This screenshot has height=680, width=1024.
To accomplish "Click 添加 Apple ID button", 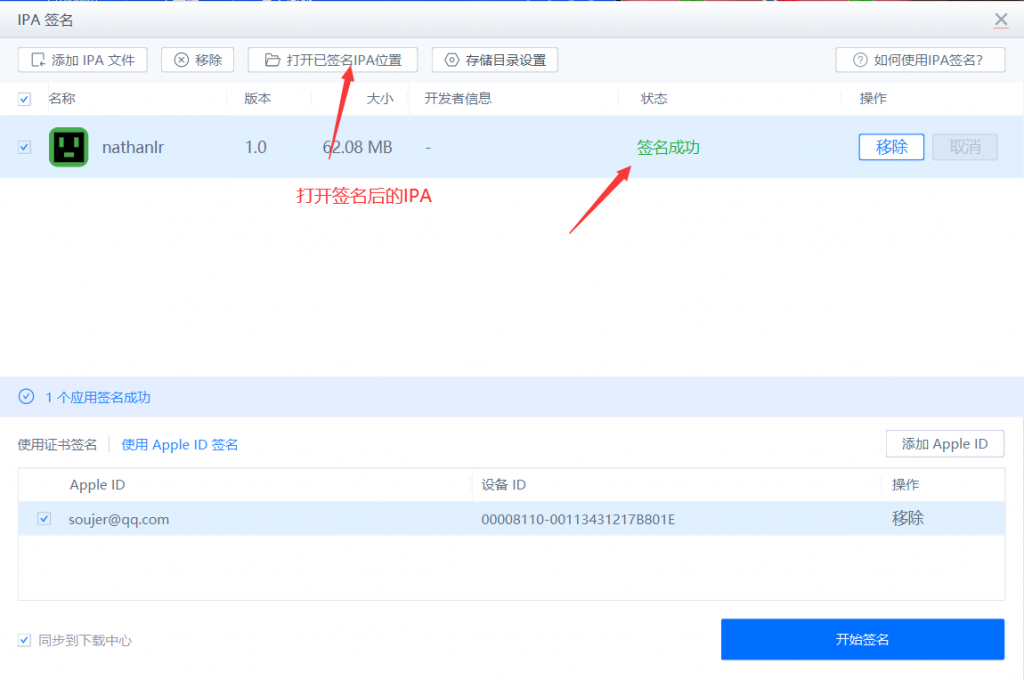I will 945,444.
